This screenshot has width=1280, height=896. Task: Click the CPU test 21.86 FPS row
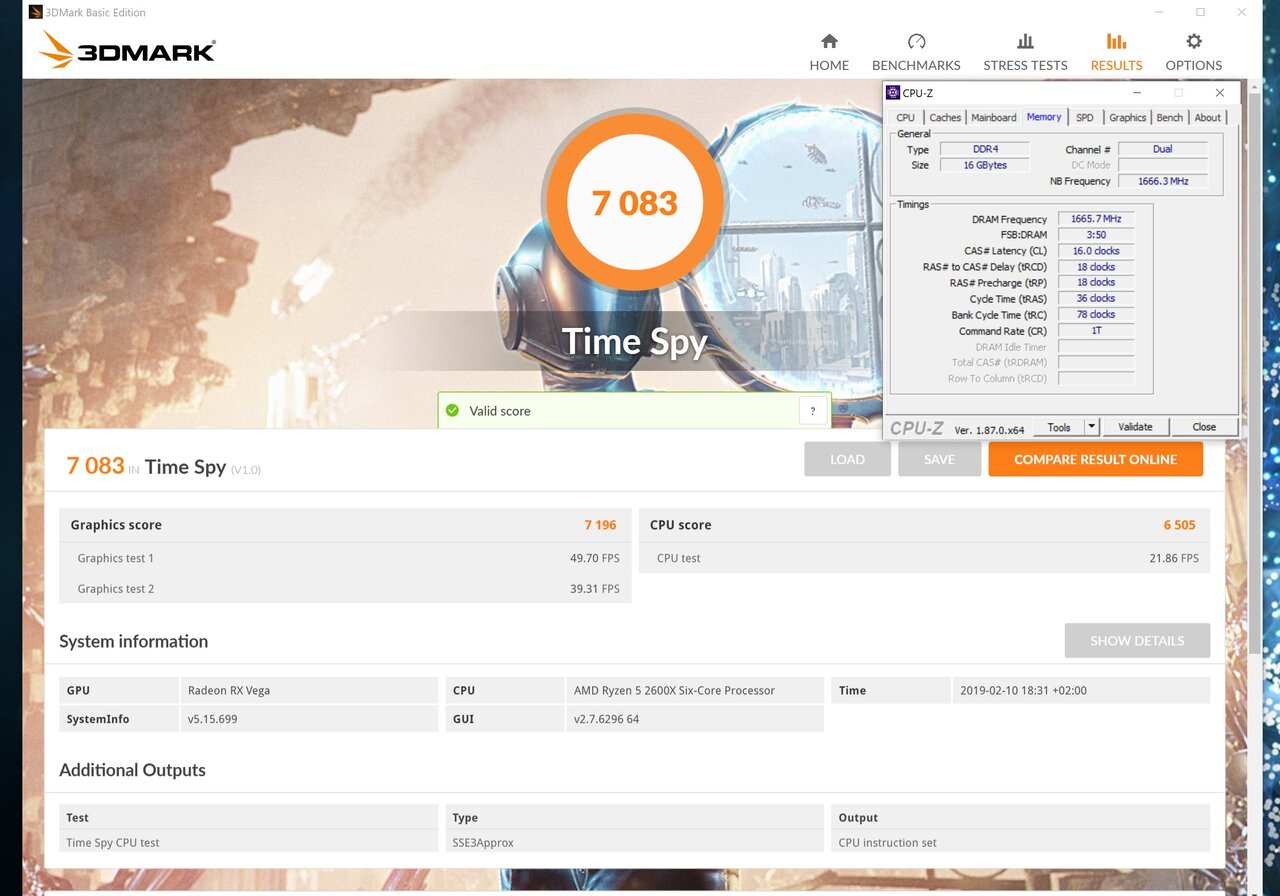(x=924, y=558)
